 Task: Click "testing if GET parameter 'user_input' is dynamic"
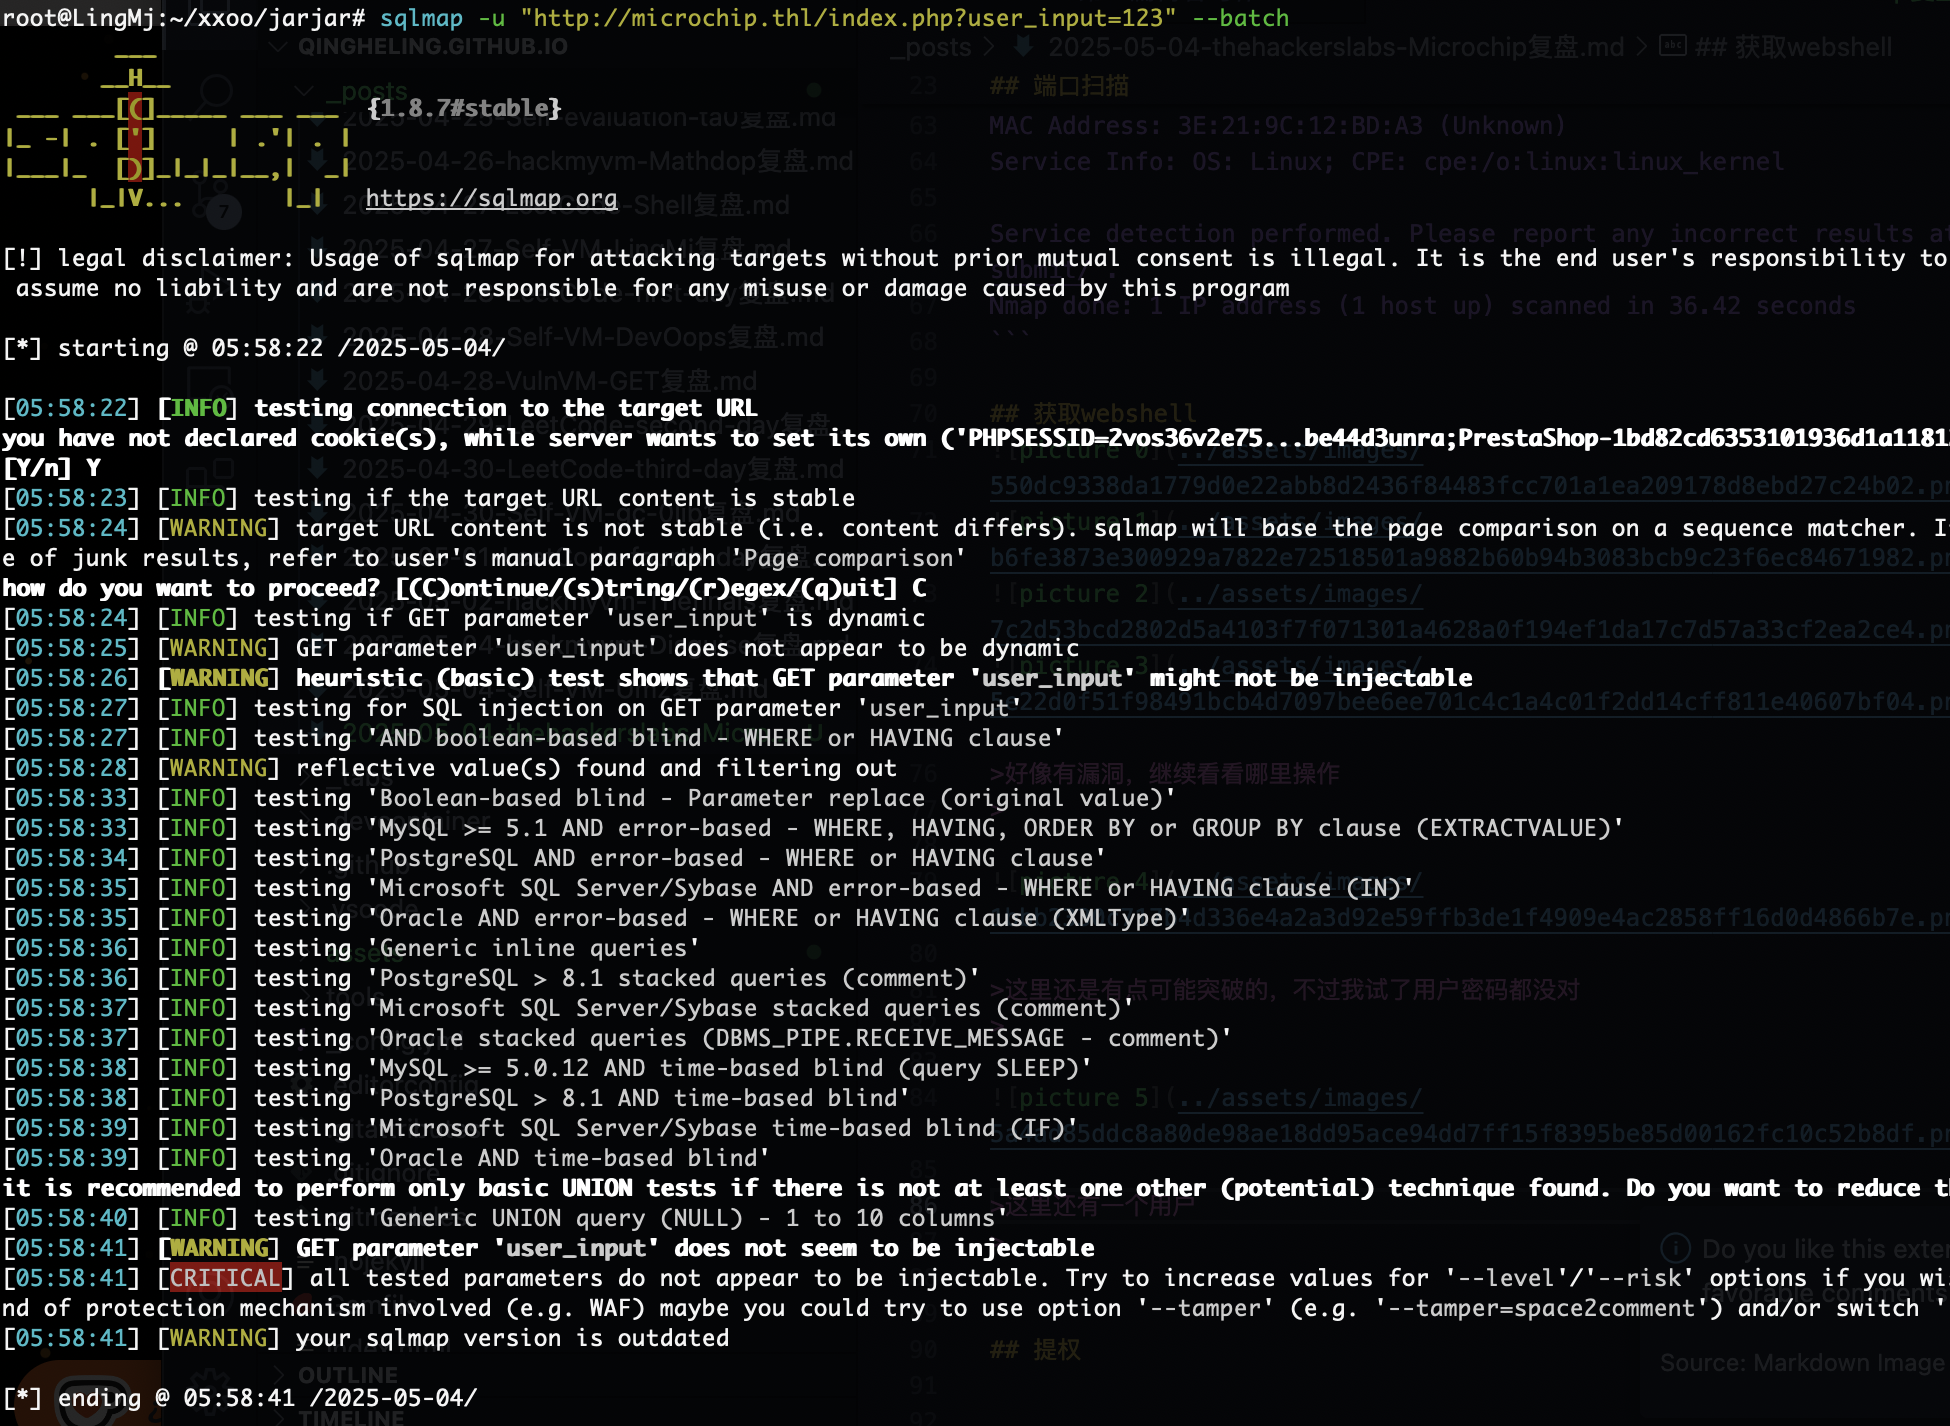[x=590, y=618]
